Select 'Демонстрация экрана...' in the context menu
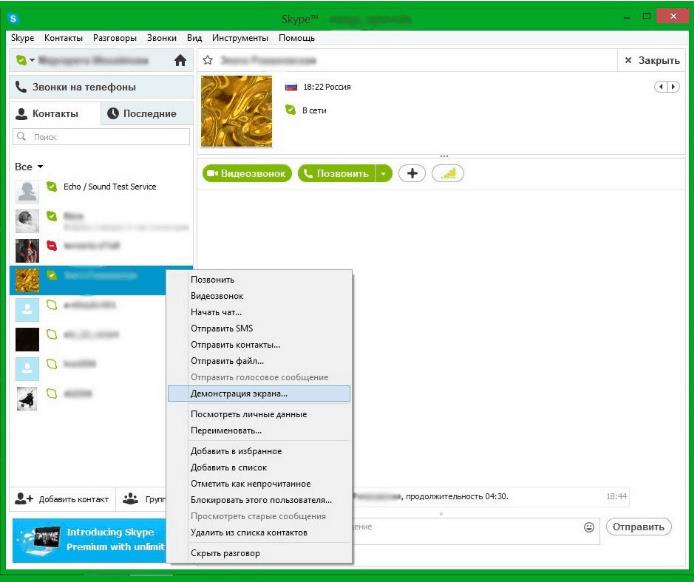This screenshot has height=582, width=694. pyautogui.click(x=239, y=394)
